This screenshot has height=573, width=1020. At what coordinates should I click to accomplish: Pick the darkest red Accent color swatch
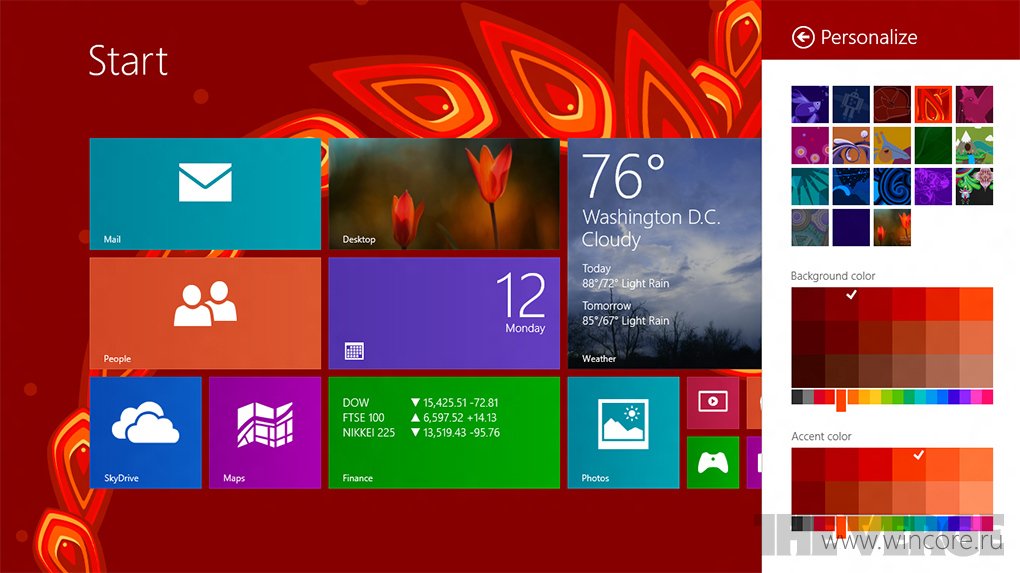[x=808, y=497]
